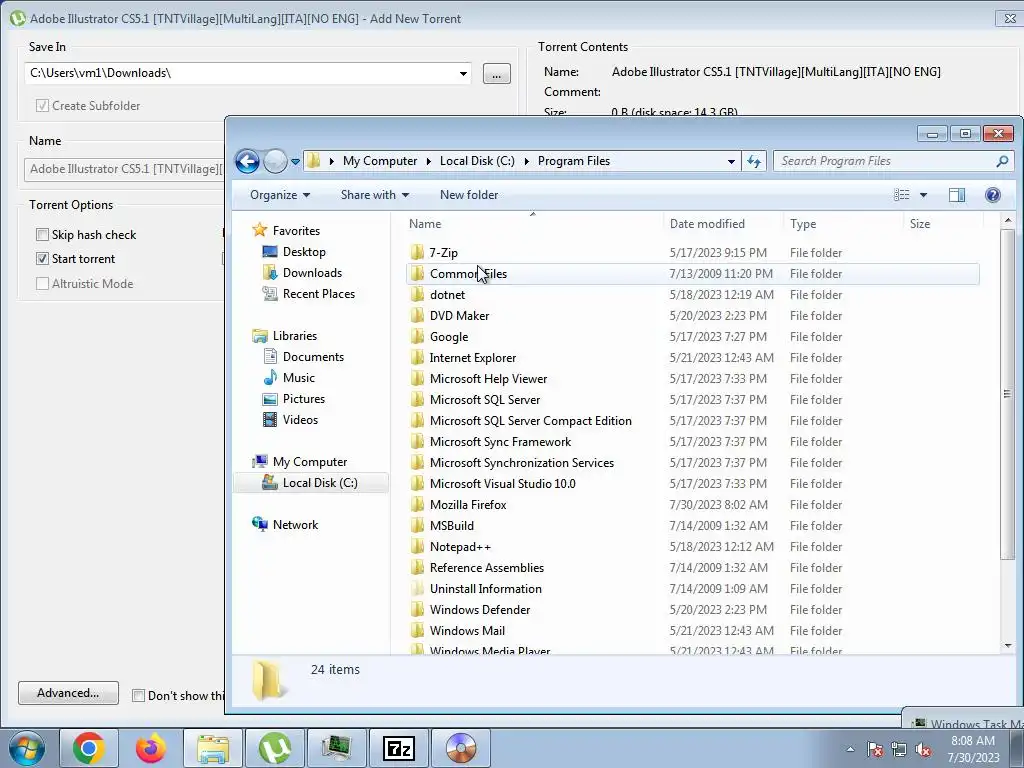Open the view options dropdown arrow

click(923, 195)
